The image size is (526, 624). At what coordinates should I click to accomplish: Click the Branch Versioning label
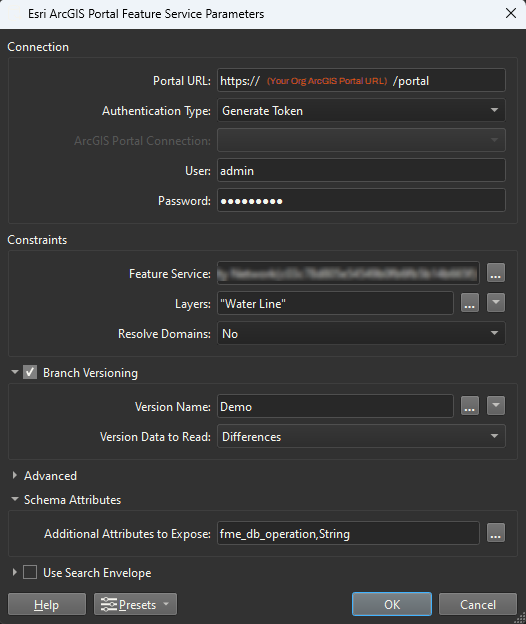pyautogui.click(x=90, y=372)
